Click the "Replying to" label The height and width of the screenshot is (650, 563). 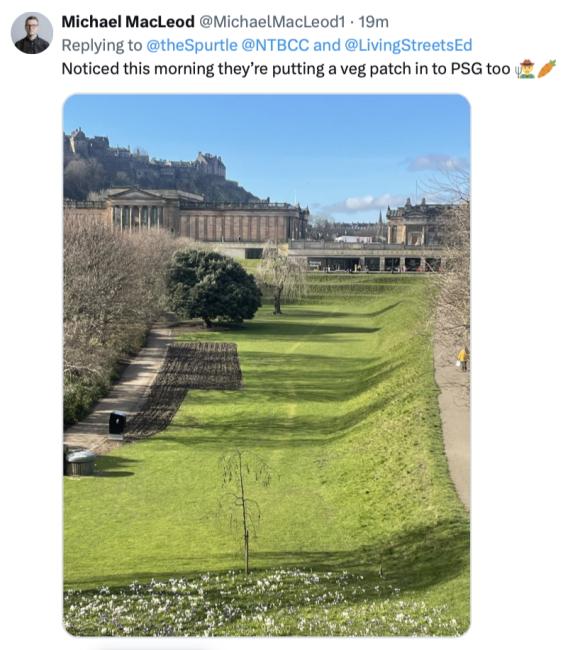click(102, 45)
